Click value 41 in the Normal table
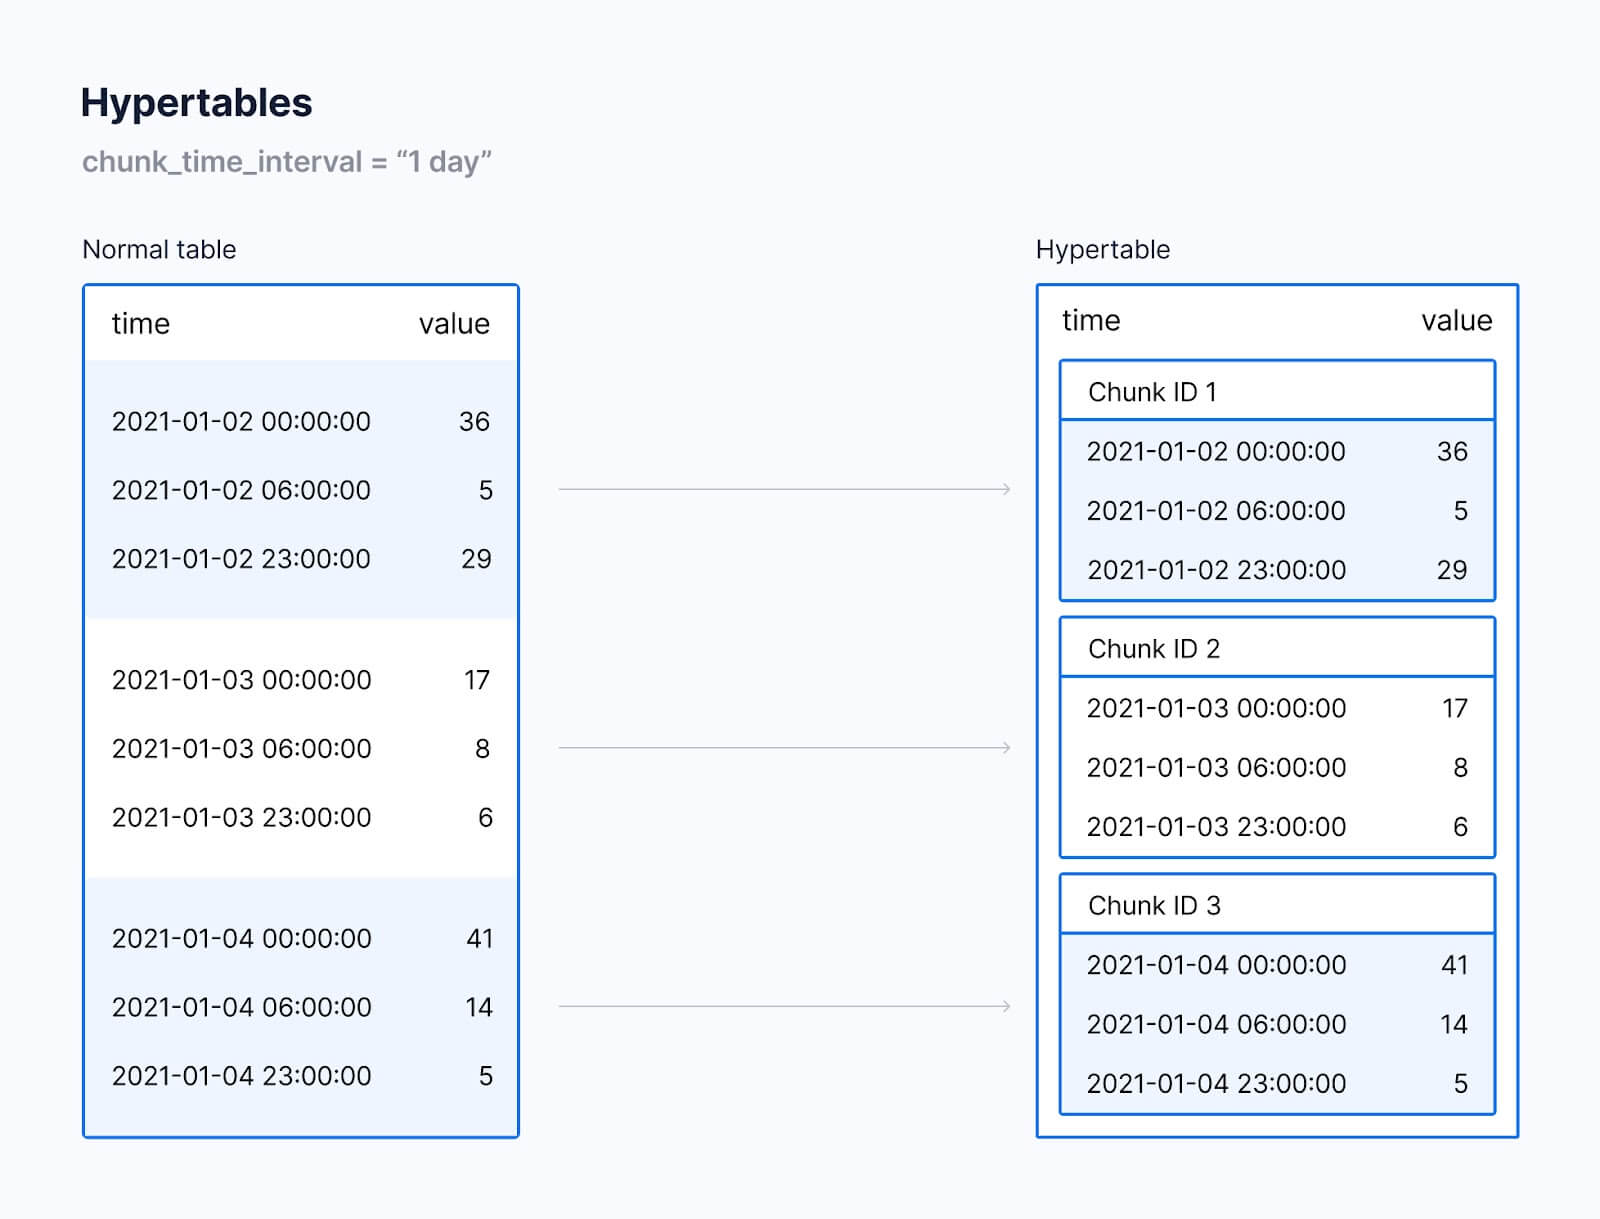 coord(480,939)
